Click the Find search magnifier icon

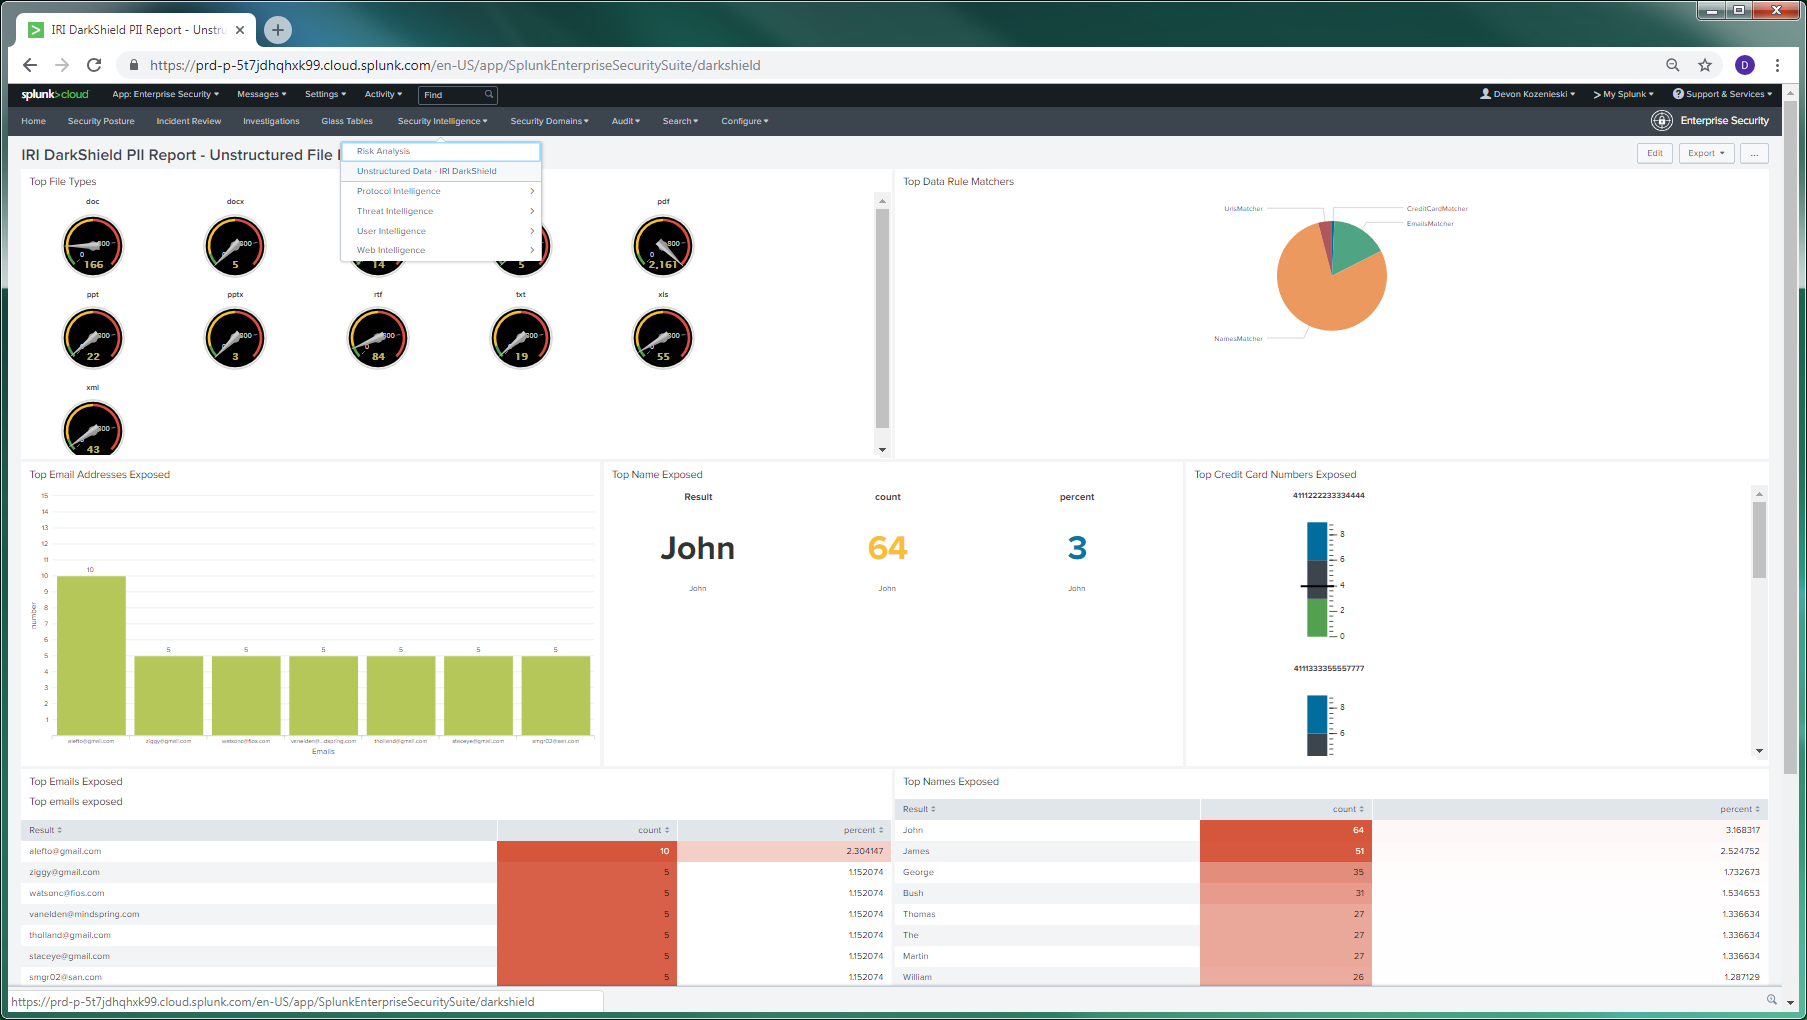click(x=489, y=95)
